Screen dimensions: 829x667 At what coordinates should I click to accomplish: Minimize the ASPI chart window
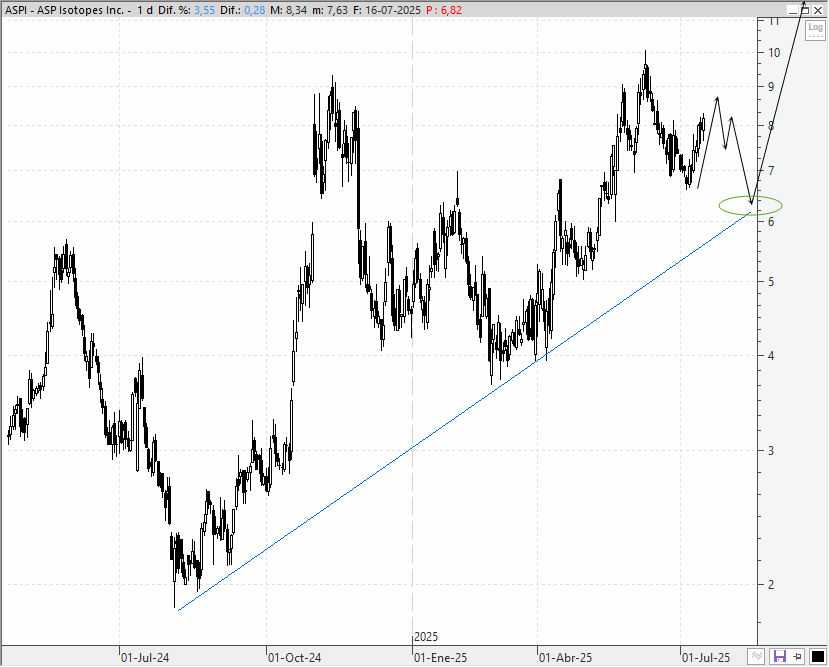(x=792, y=10)
